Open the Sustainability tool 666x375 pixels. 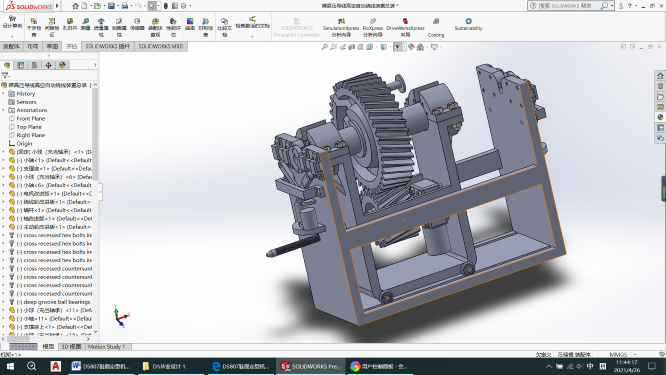pyautogui.click(x=468, y=24)
